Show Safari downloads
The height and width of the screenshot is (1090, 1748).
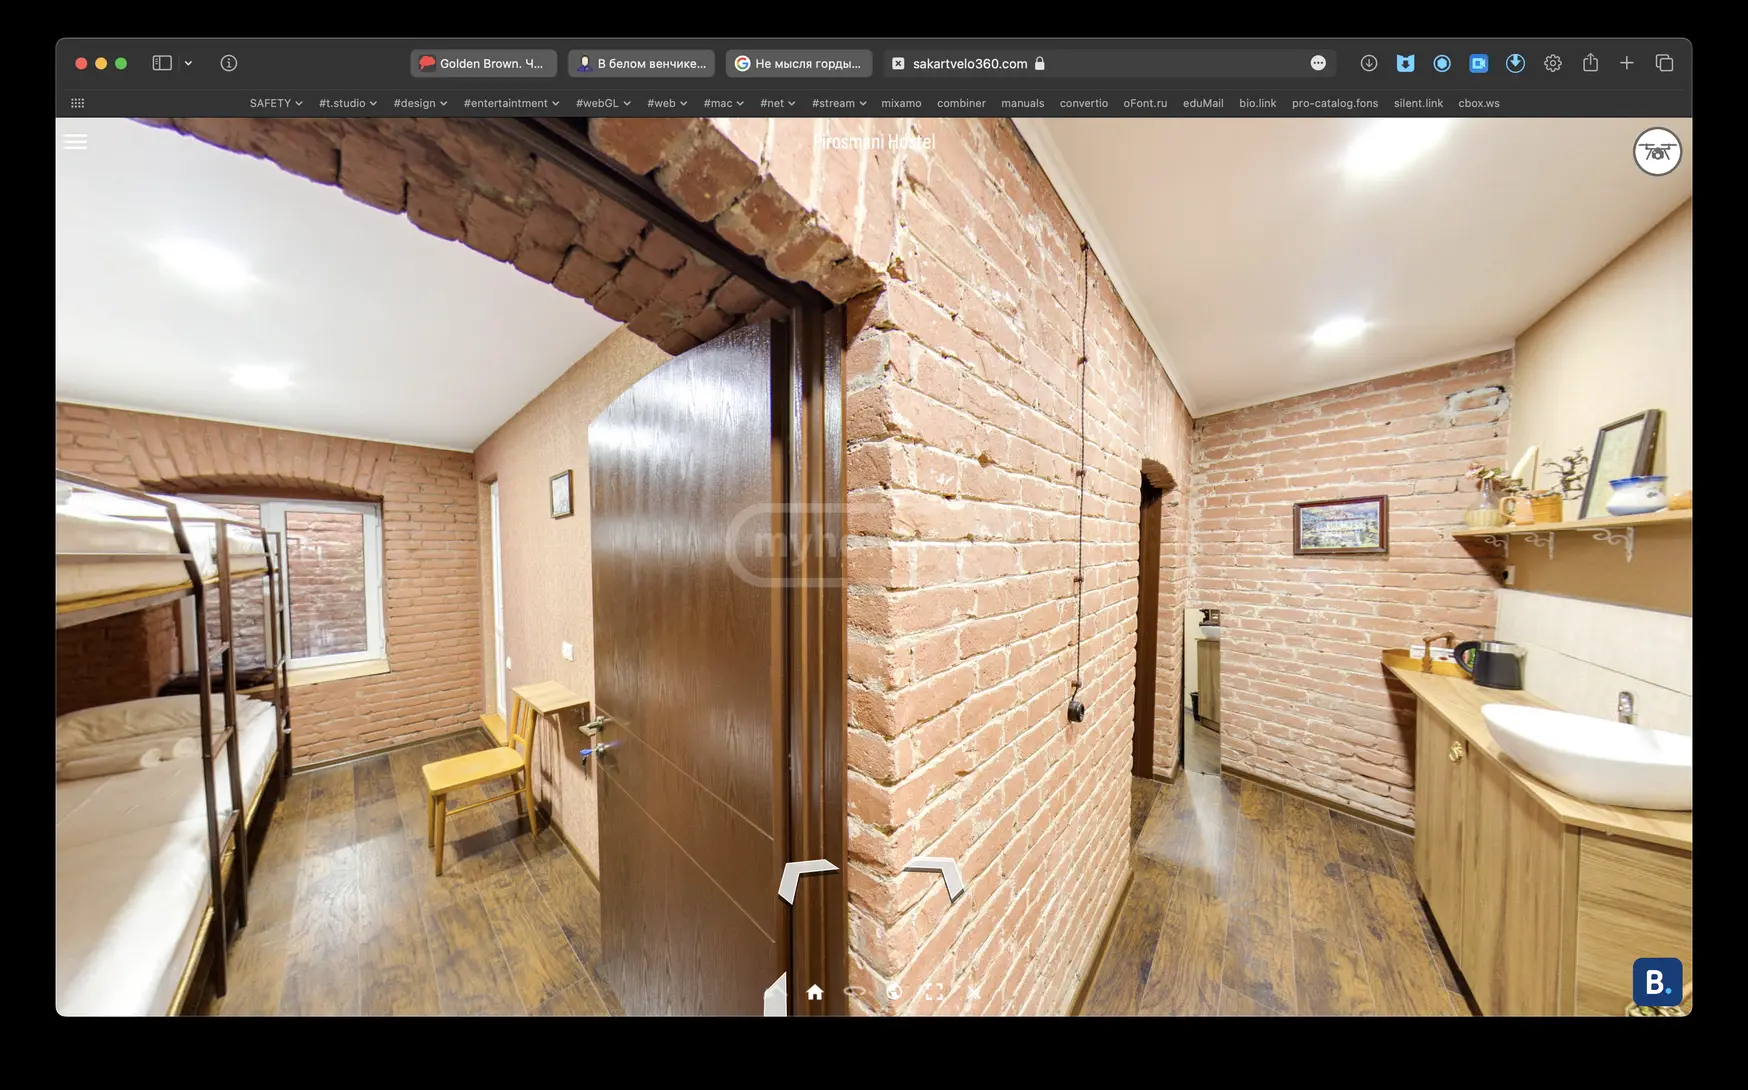click(x=1369, y=63)
